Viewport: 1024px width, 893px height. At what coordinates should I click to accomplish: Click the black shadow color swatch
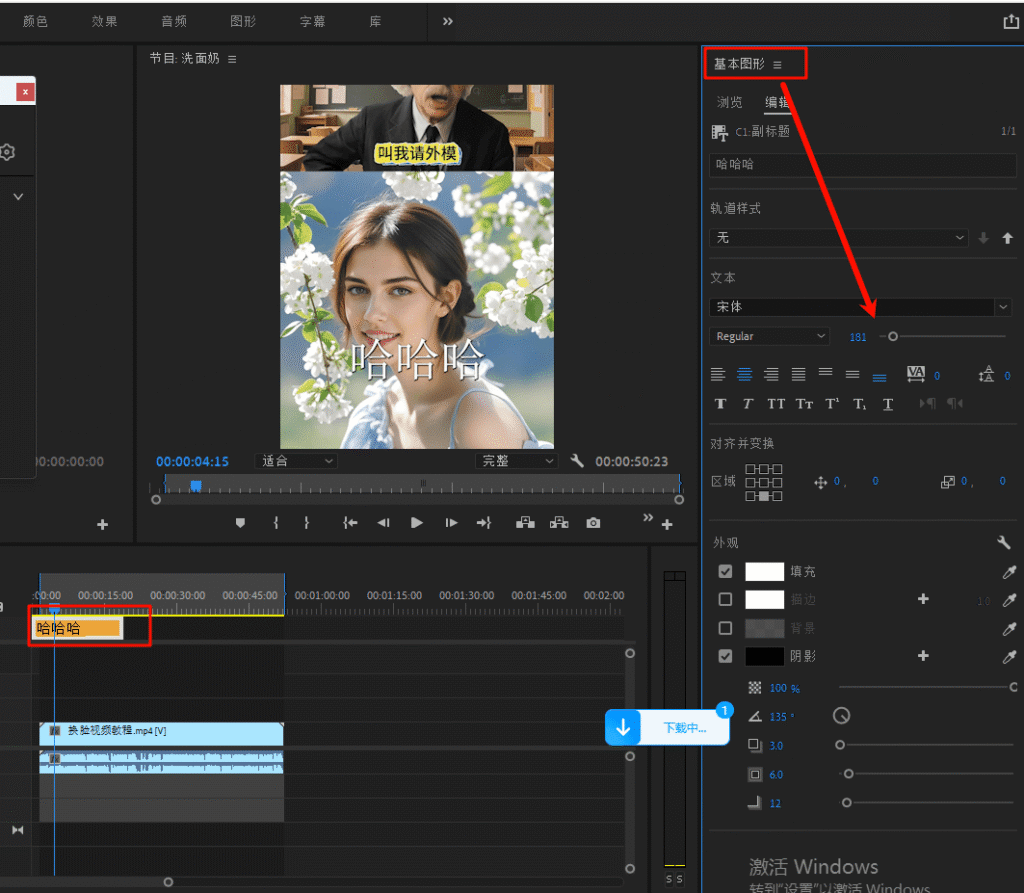click(x=764, y=657)
